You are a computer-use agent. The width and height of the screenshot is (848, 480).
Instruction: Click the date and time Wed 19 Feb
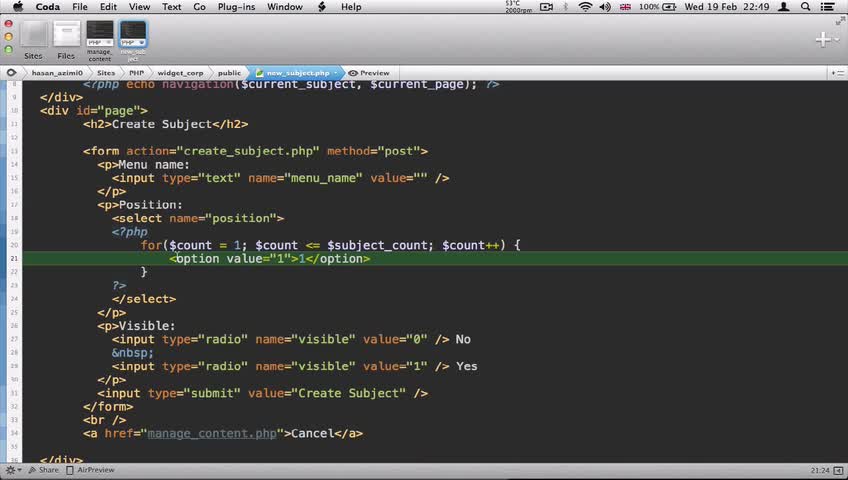point(727,7)
